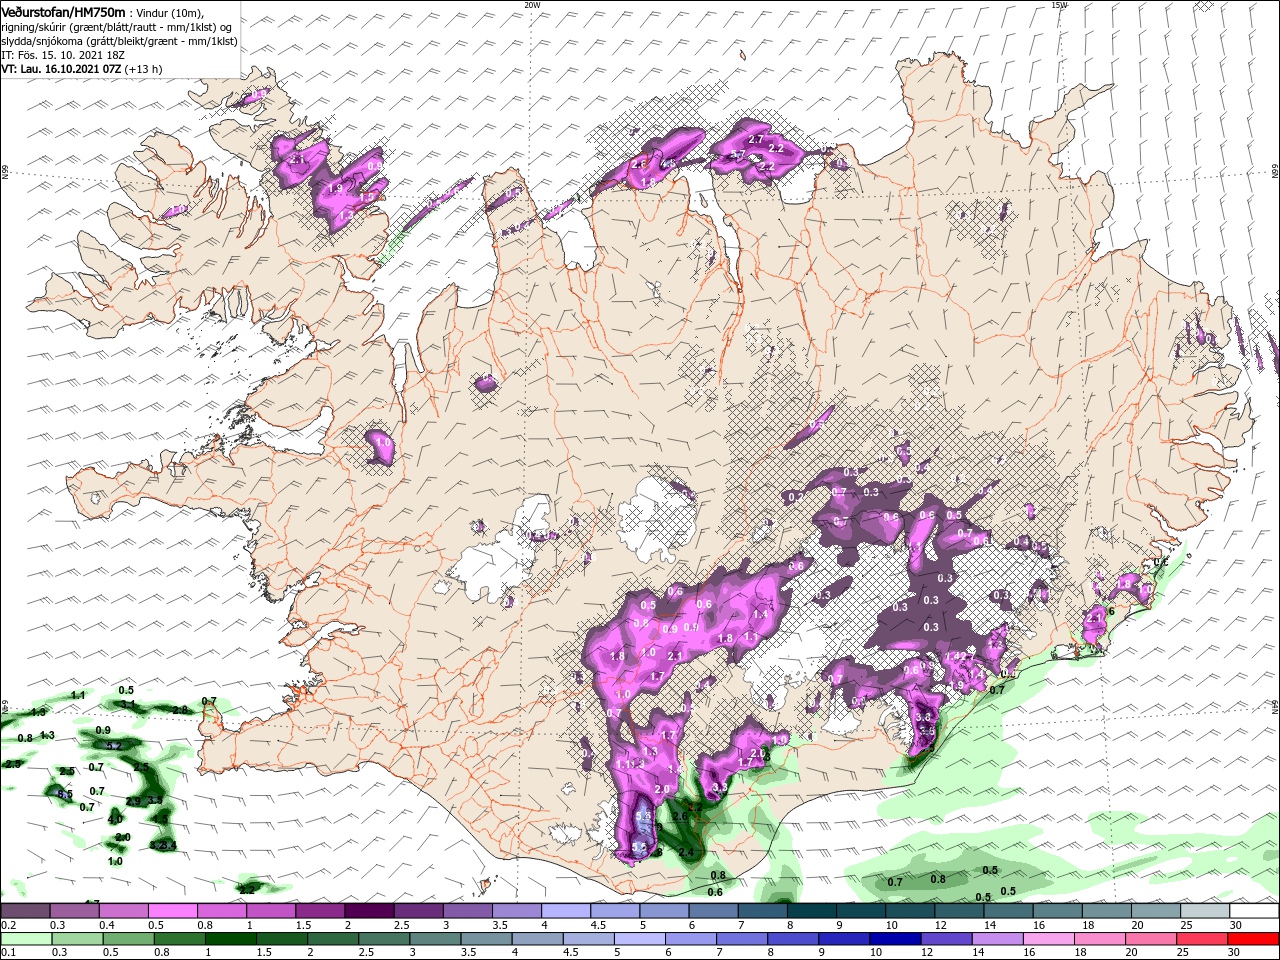Click the 20W longitude label
The height and width of the screenshot is (960, 1280).
532,5
